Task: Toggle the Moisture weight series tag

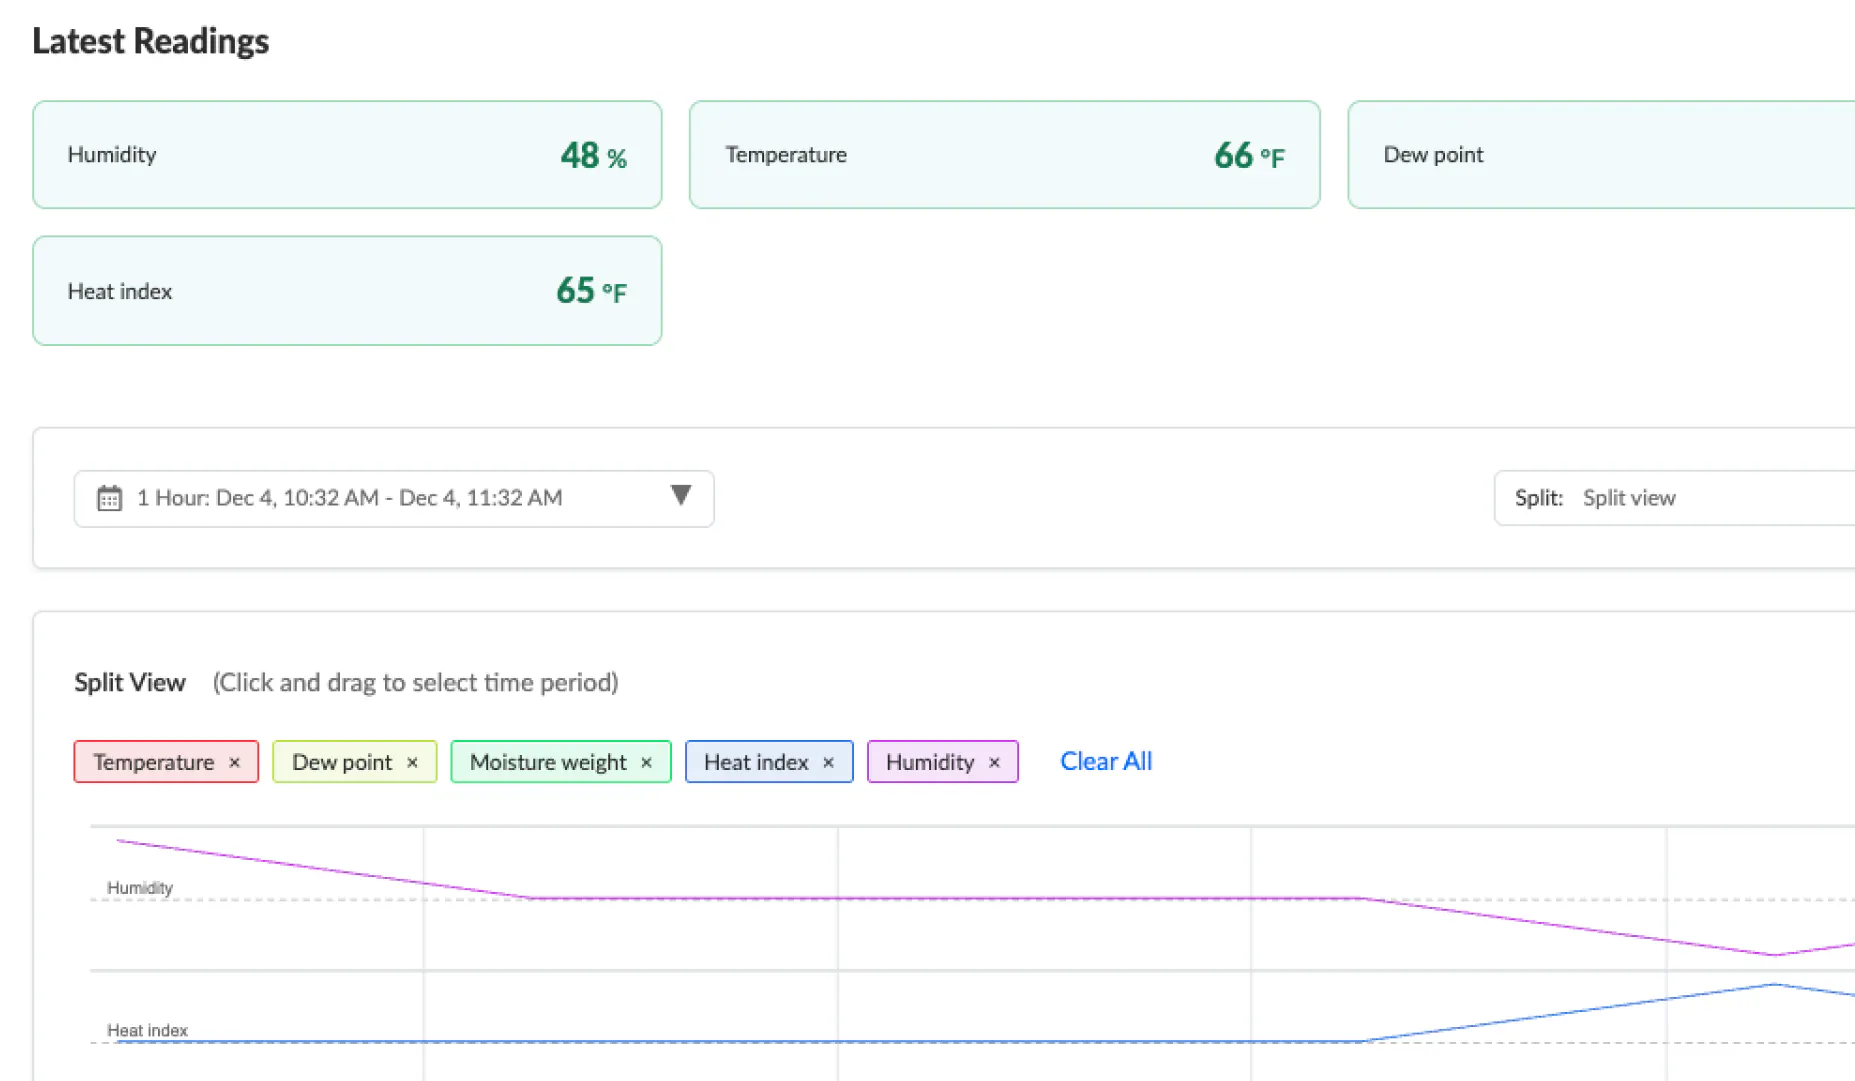Action: point(547,762)
